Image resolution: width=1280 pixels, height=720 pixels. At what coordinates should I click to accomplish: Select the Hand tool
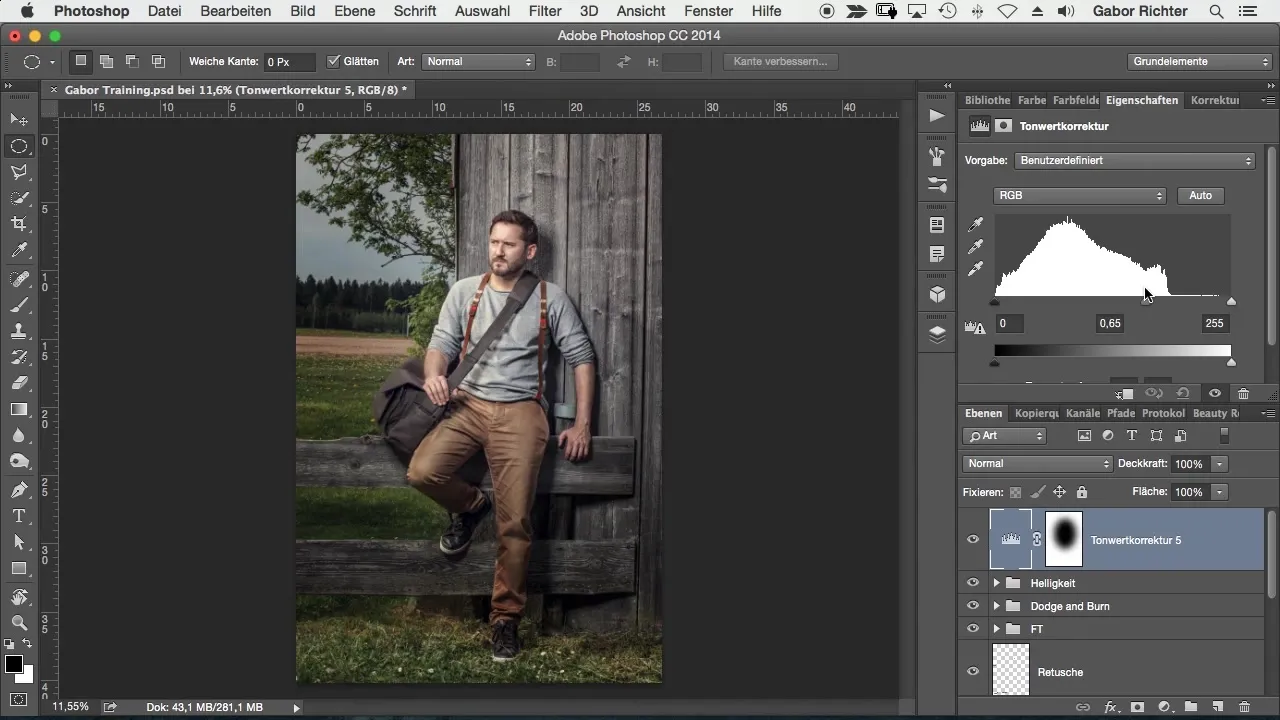pos(19,597)
